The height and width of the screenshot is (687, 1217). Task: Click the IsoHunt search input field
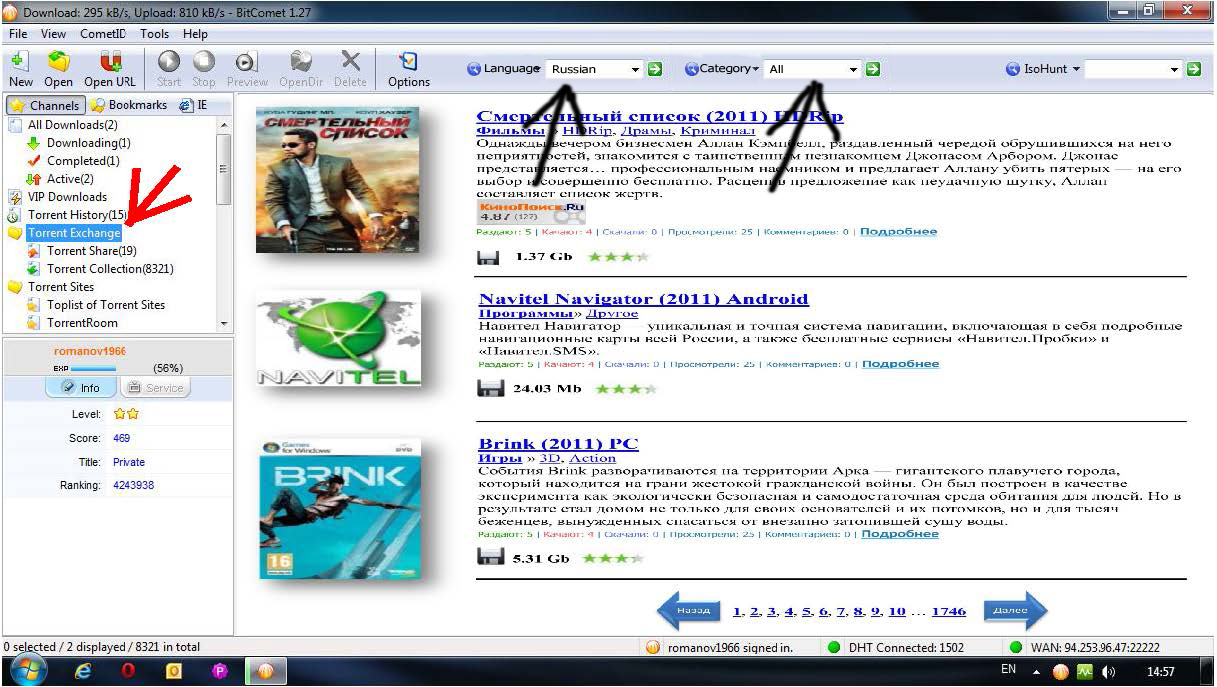[x=1126, y=69]
